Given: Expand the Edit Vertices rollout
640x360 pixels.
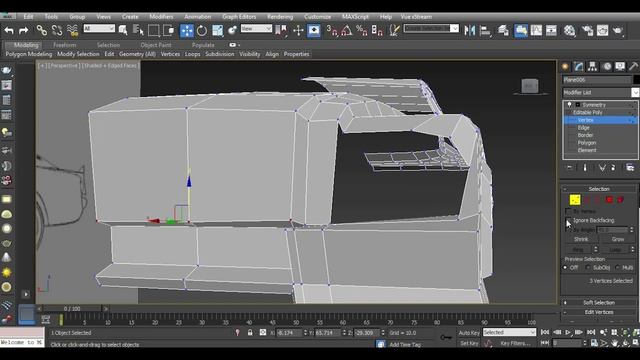Looking at the screenshot, I should 598,312.
